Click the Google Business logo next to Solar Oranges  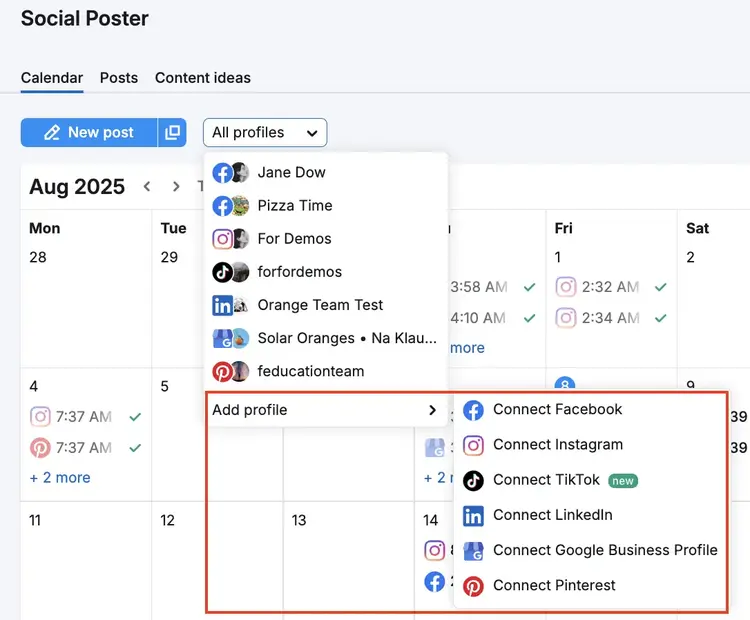(x=222, y=338)
